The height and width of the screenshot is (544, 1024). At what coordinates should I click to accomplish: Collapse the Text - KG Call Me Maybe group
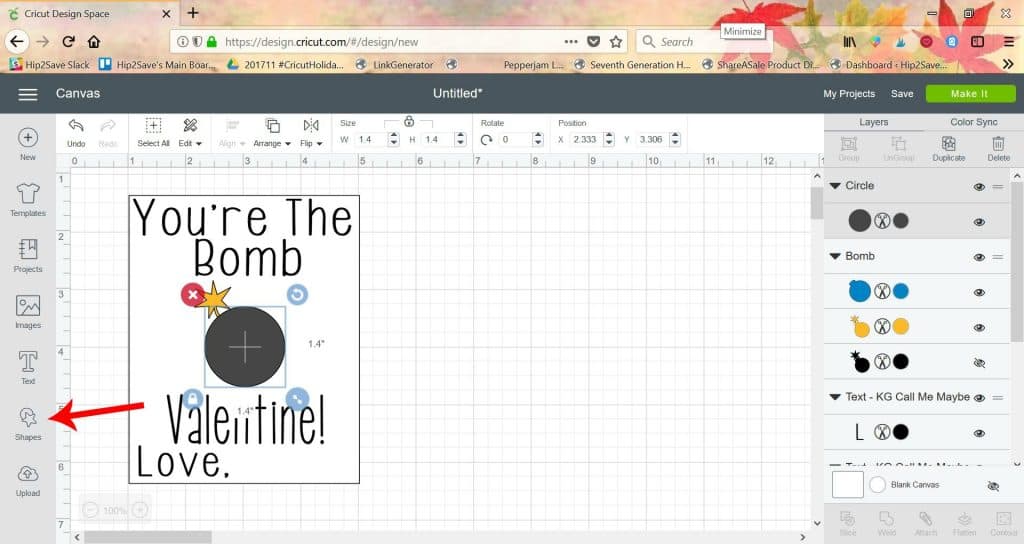click(x=835, y=396)
